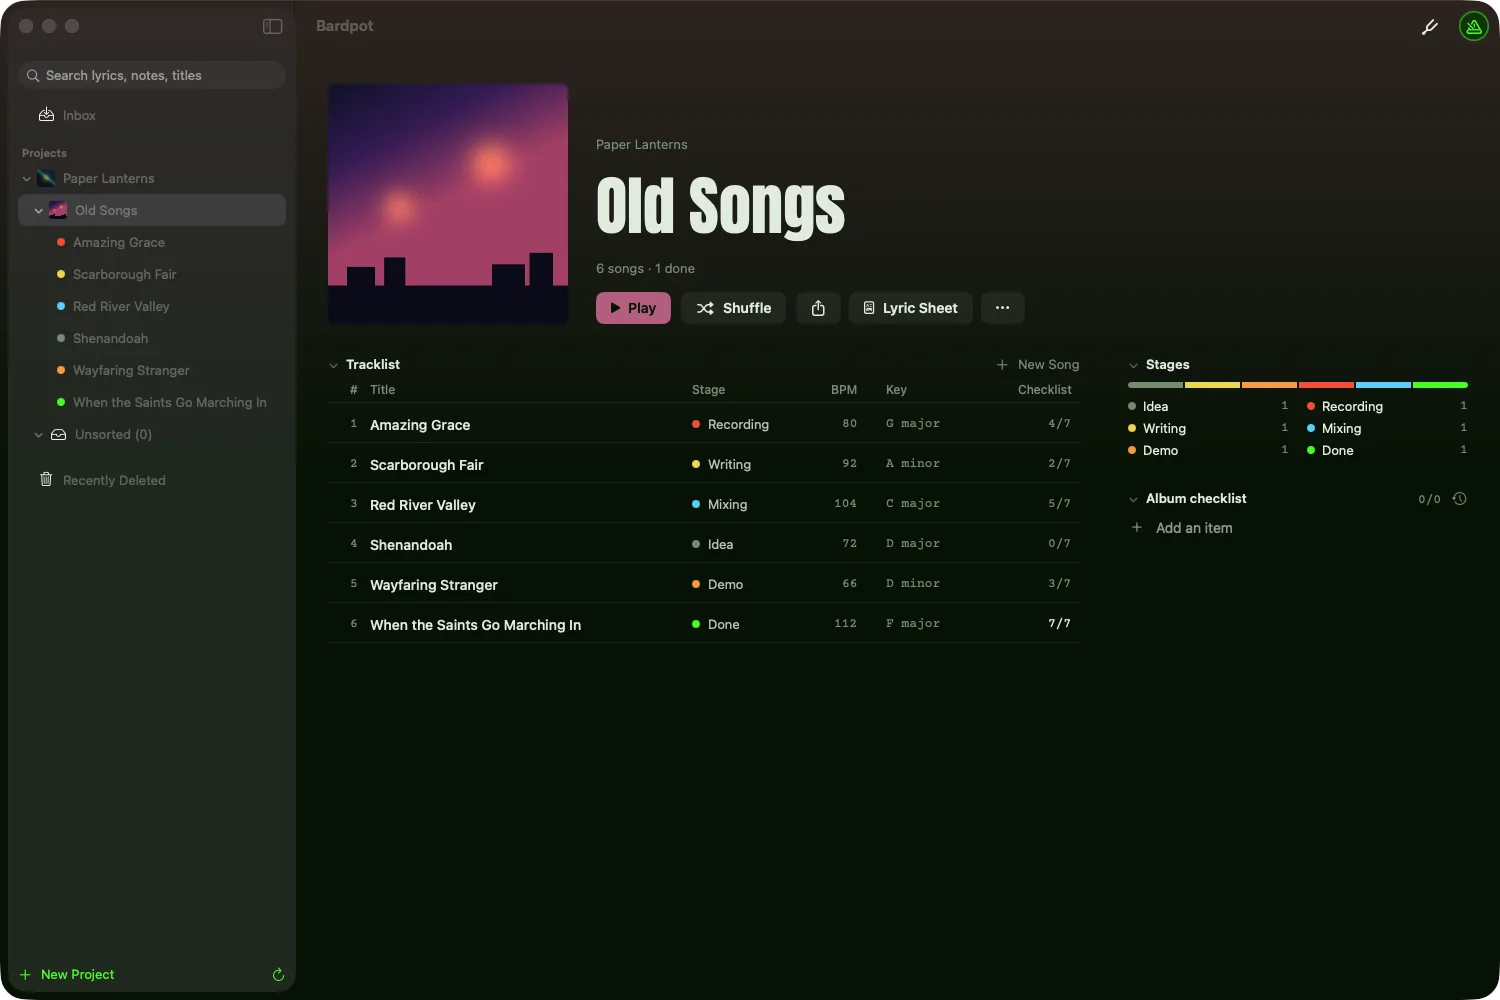Click the blue dot next to Red River Valley in sidebar
Screen dimensions: 1500x1000
61,306
